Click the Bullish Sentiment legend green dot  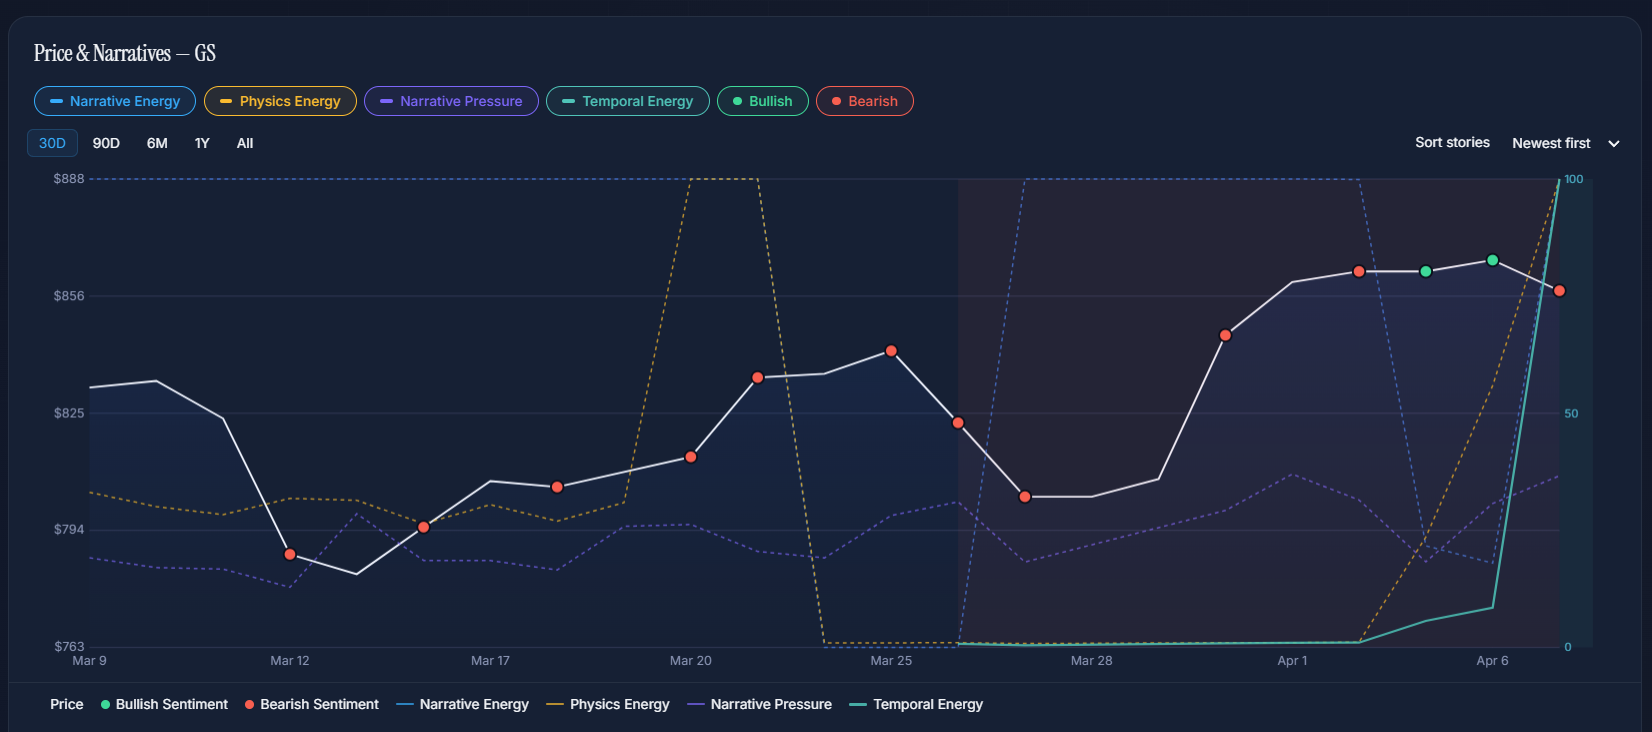(x=106, y=705)
